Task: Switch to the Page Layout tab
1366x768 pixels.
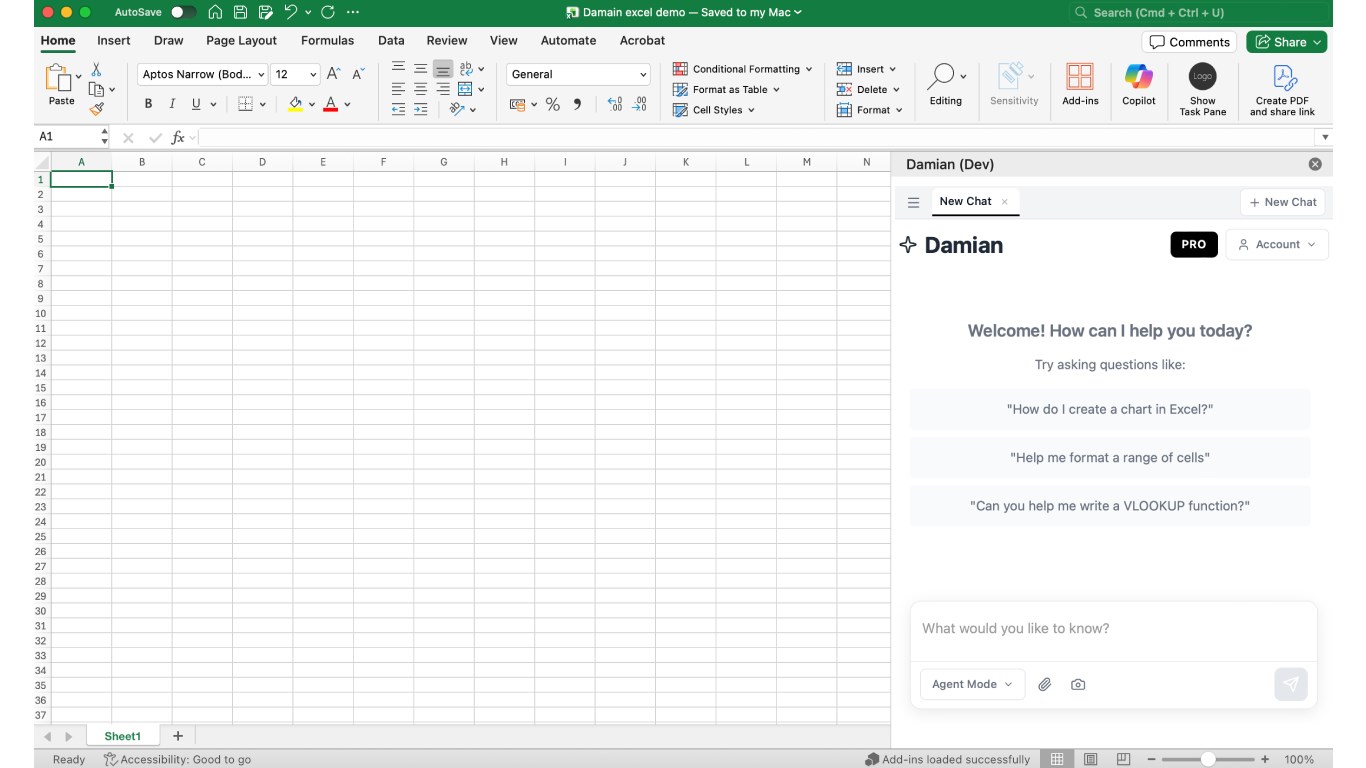Action: click(241, 41)
